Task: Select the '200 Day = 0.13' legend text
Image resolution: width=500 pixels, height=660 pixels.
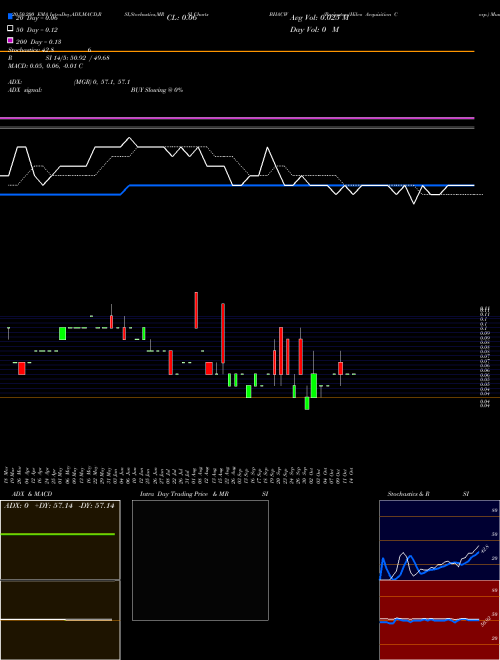Action: pyautogui.click(x=38, y=42)
